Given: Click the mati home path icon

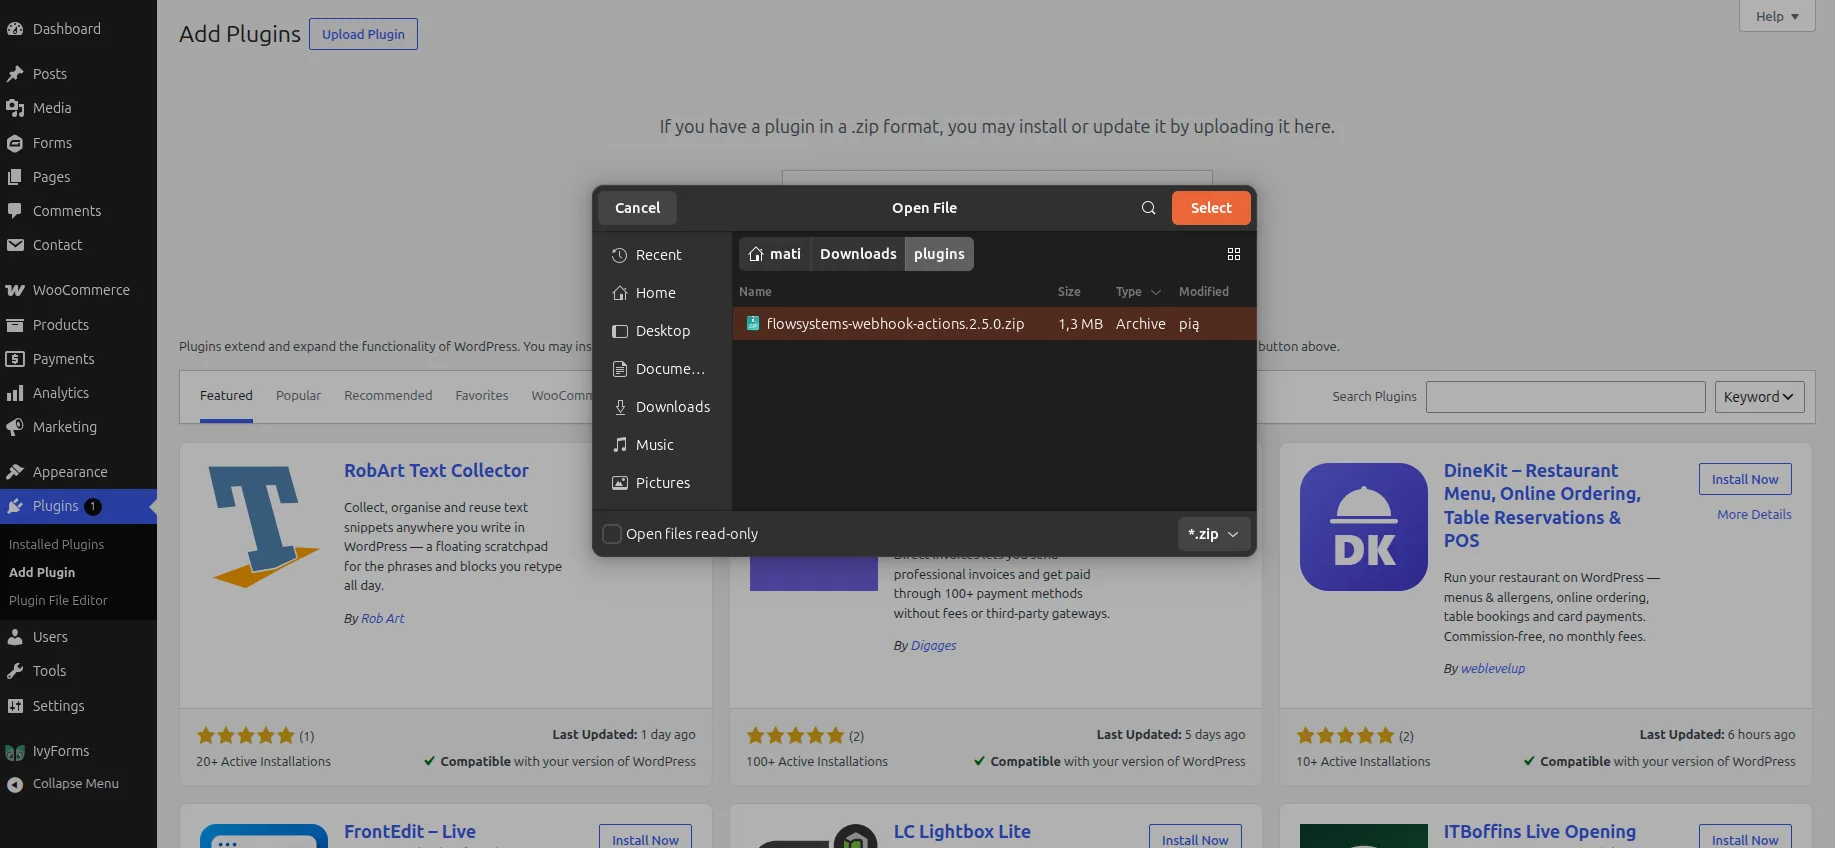Looking at the screenshot, I should 756,254.
